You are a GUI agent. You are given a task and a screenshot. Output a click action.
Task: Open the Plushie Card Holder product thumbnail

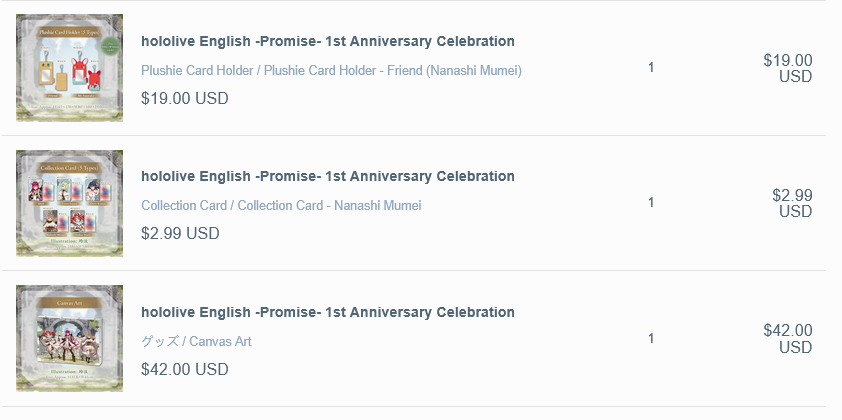(x=69, y=68)
